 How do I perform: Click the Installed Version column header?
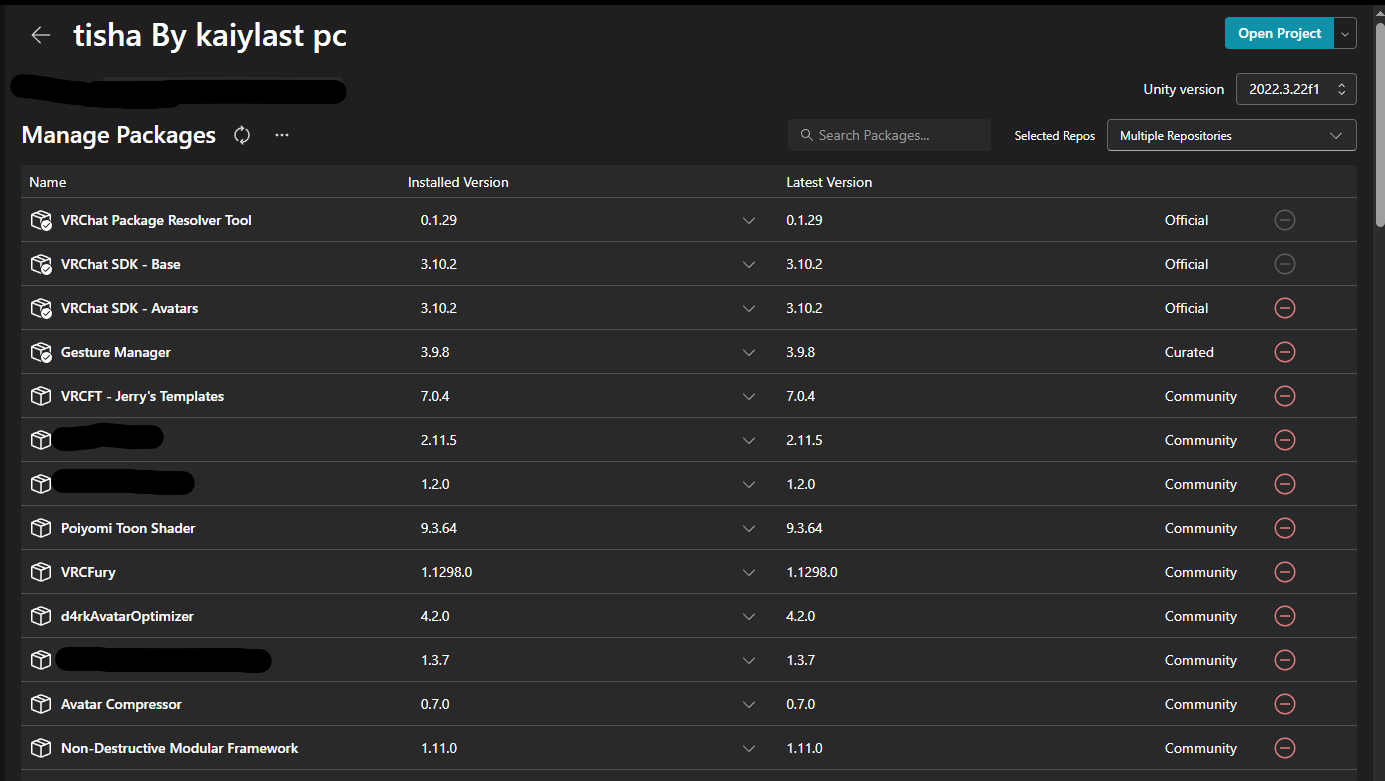[458, 182]
